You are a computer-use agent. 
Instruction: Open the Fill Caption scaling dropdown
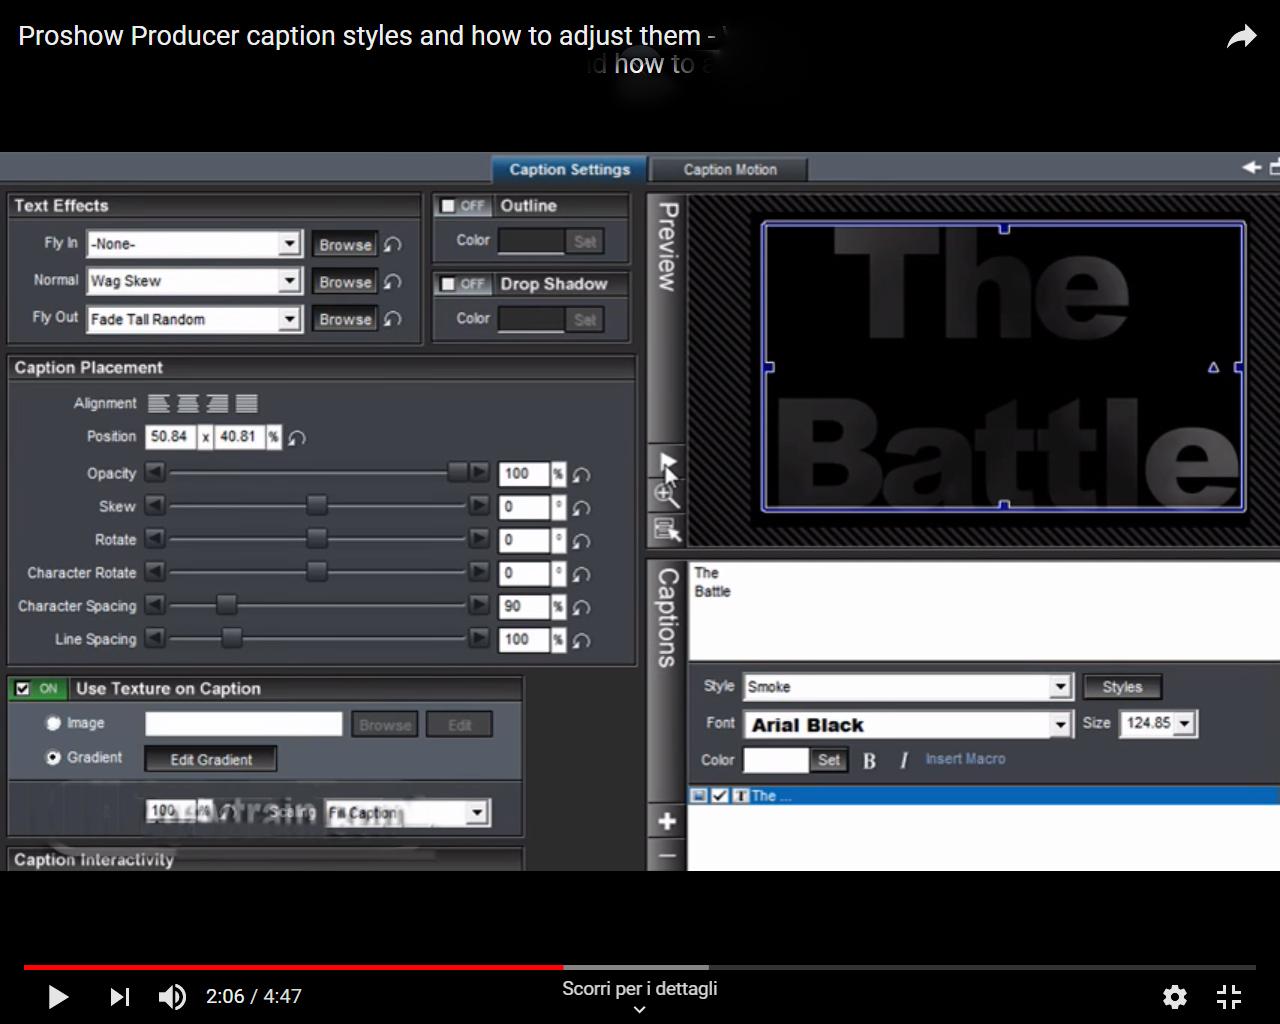pyautogui.click(x=477, y=813)
